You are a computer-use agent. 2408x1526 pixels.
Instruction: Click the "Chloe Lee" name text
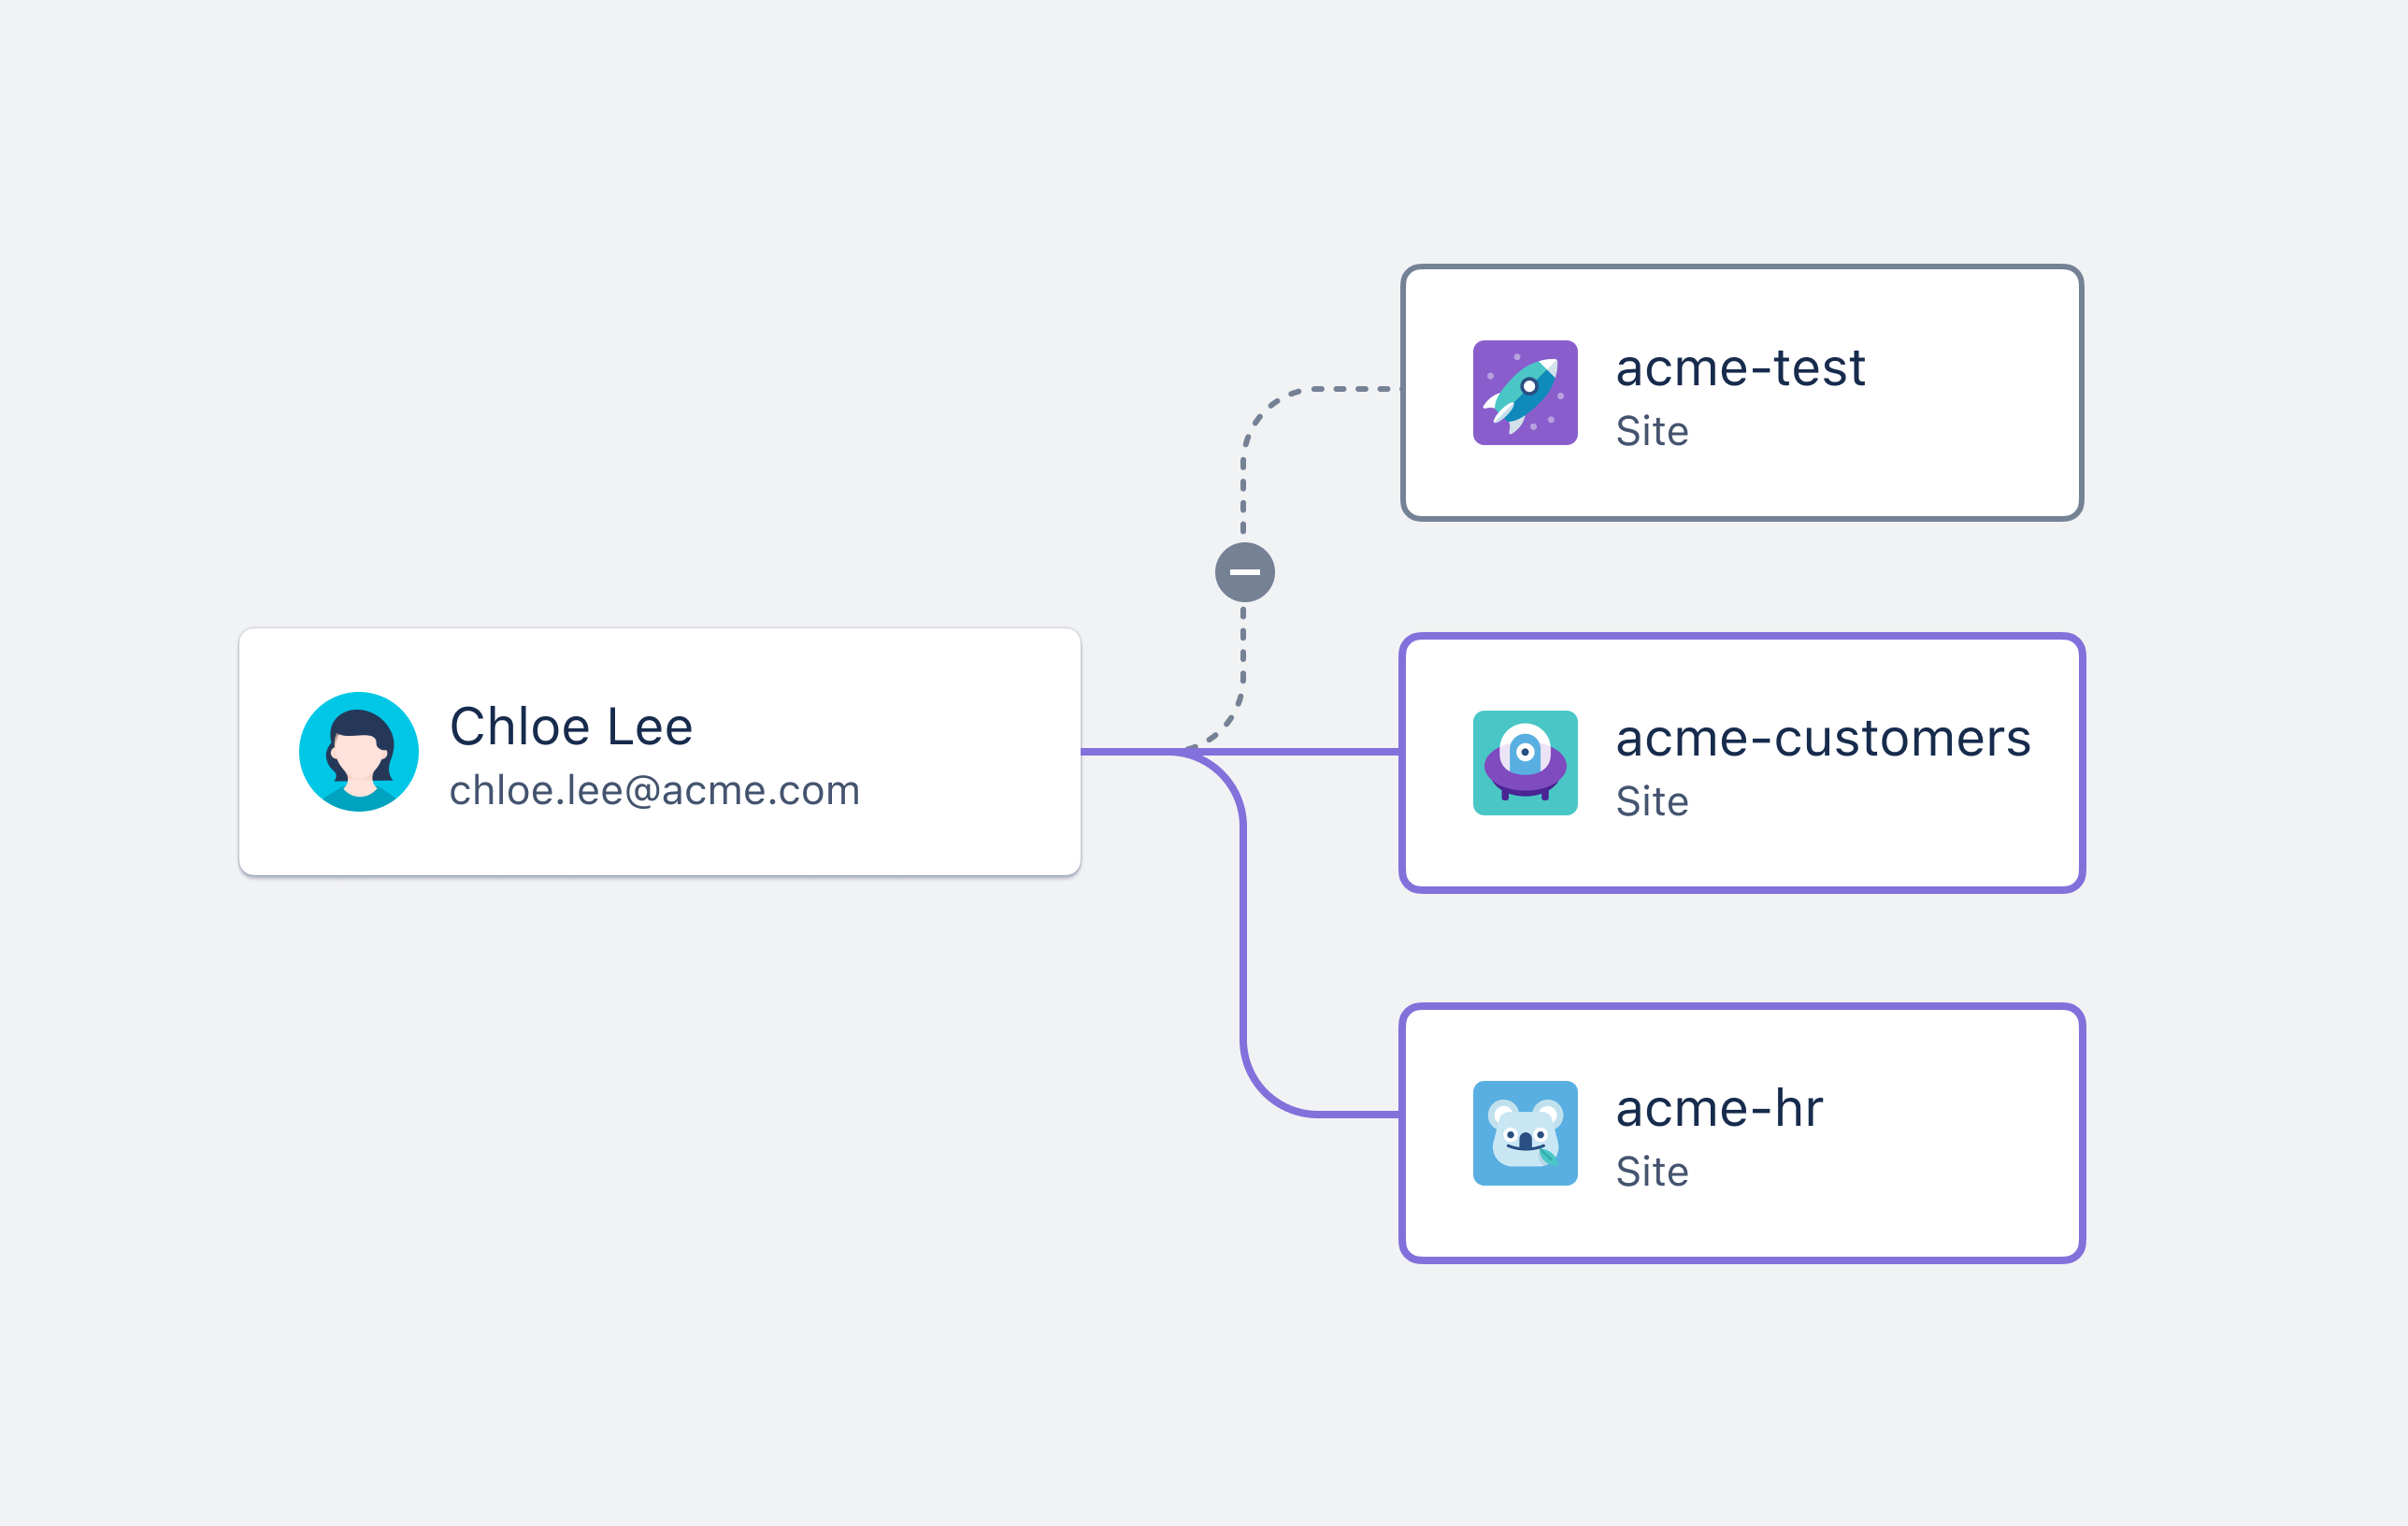[571, 727]
